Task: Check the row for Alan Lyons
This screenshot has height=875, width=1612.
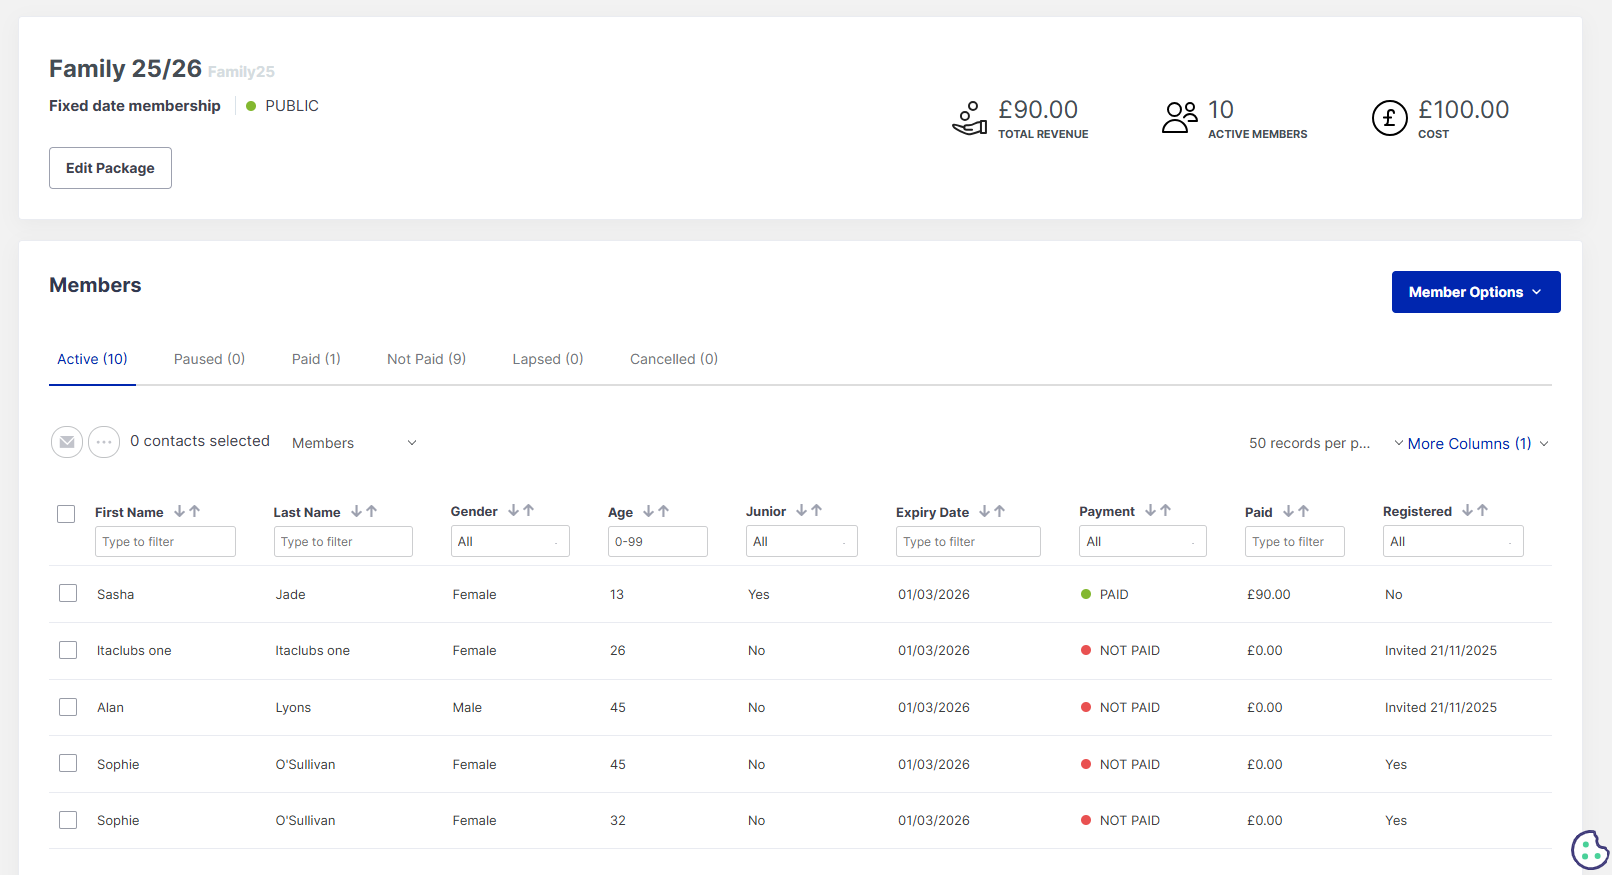Action: click(x=68, y=707)
